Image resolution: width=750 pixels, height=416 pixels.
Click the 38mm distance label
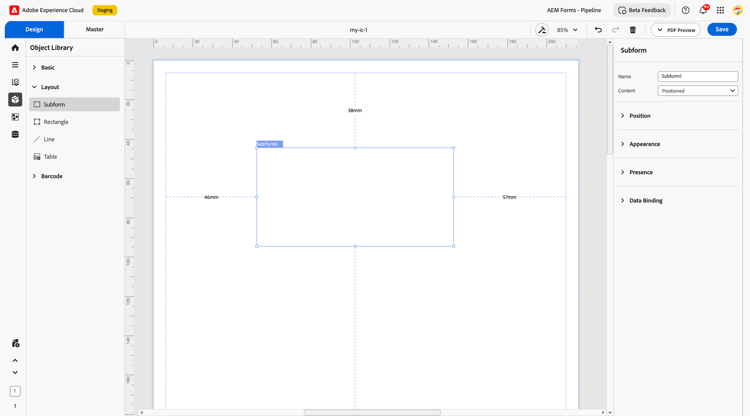355,110
